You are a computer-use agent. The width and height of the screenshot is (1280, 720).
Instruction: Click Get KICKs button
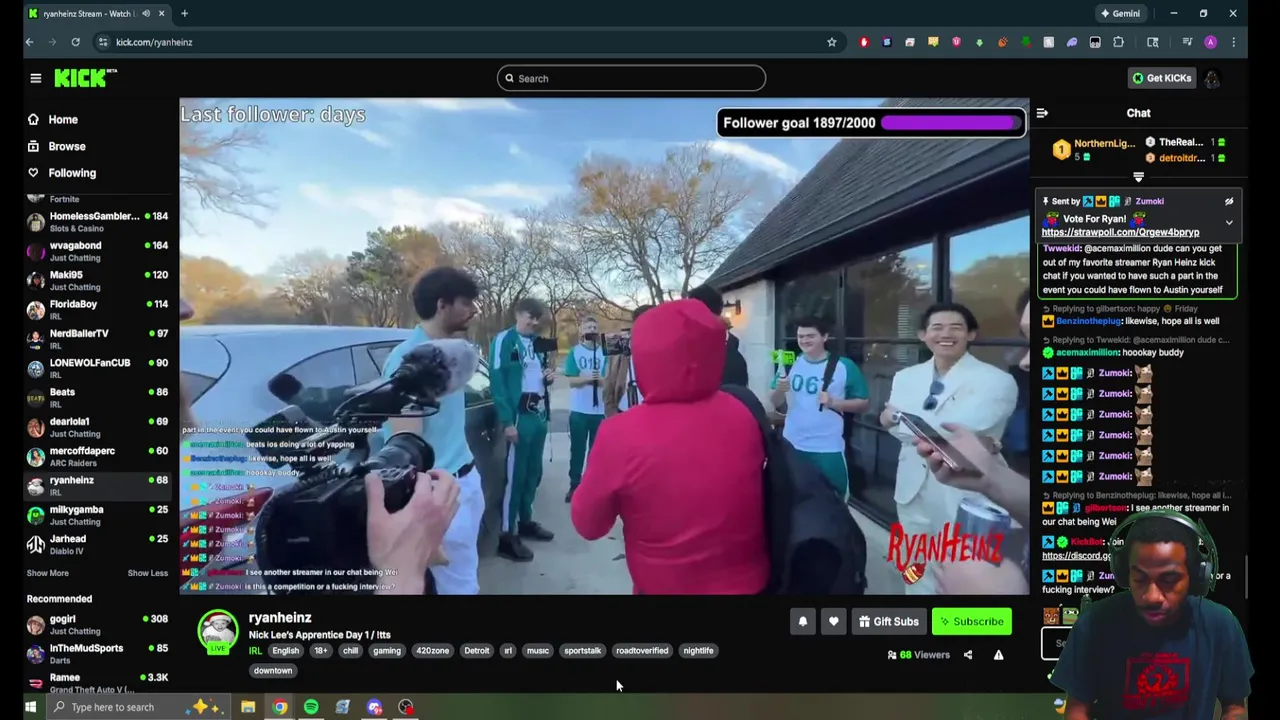[x=1161, y=78]
